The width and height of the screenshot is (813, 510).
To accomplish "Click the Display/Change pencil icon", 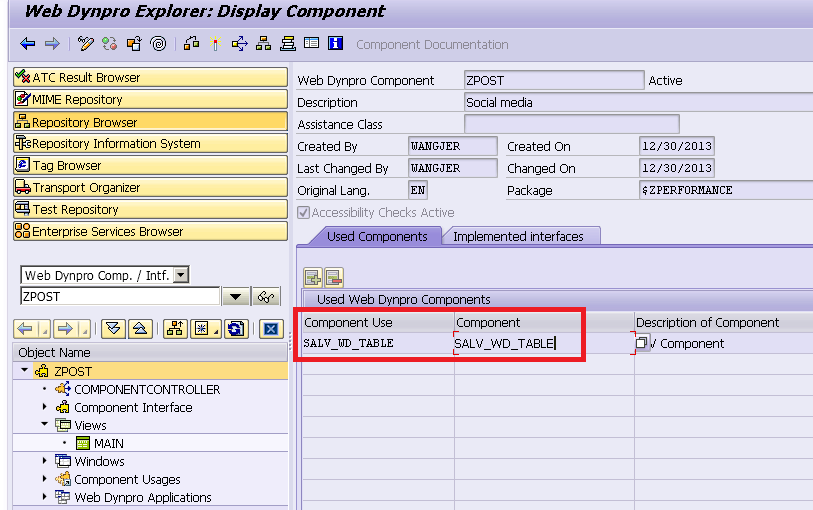I will pos(86,44).
